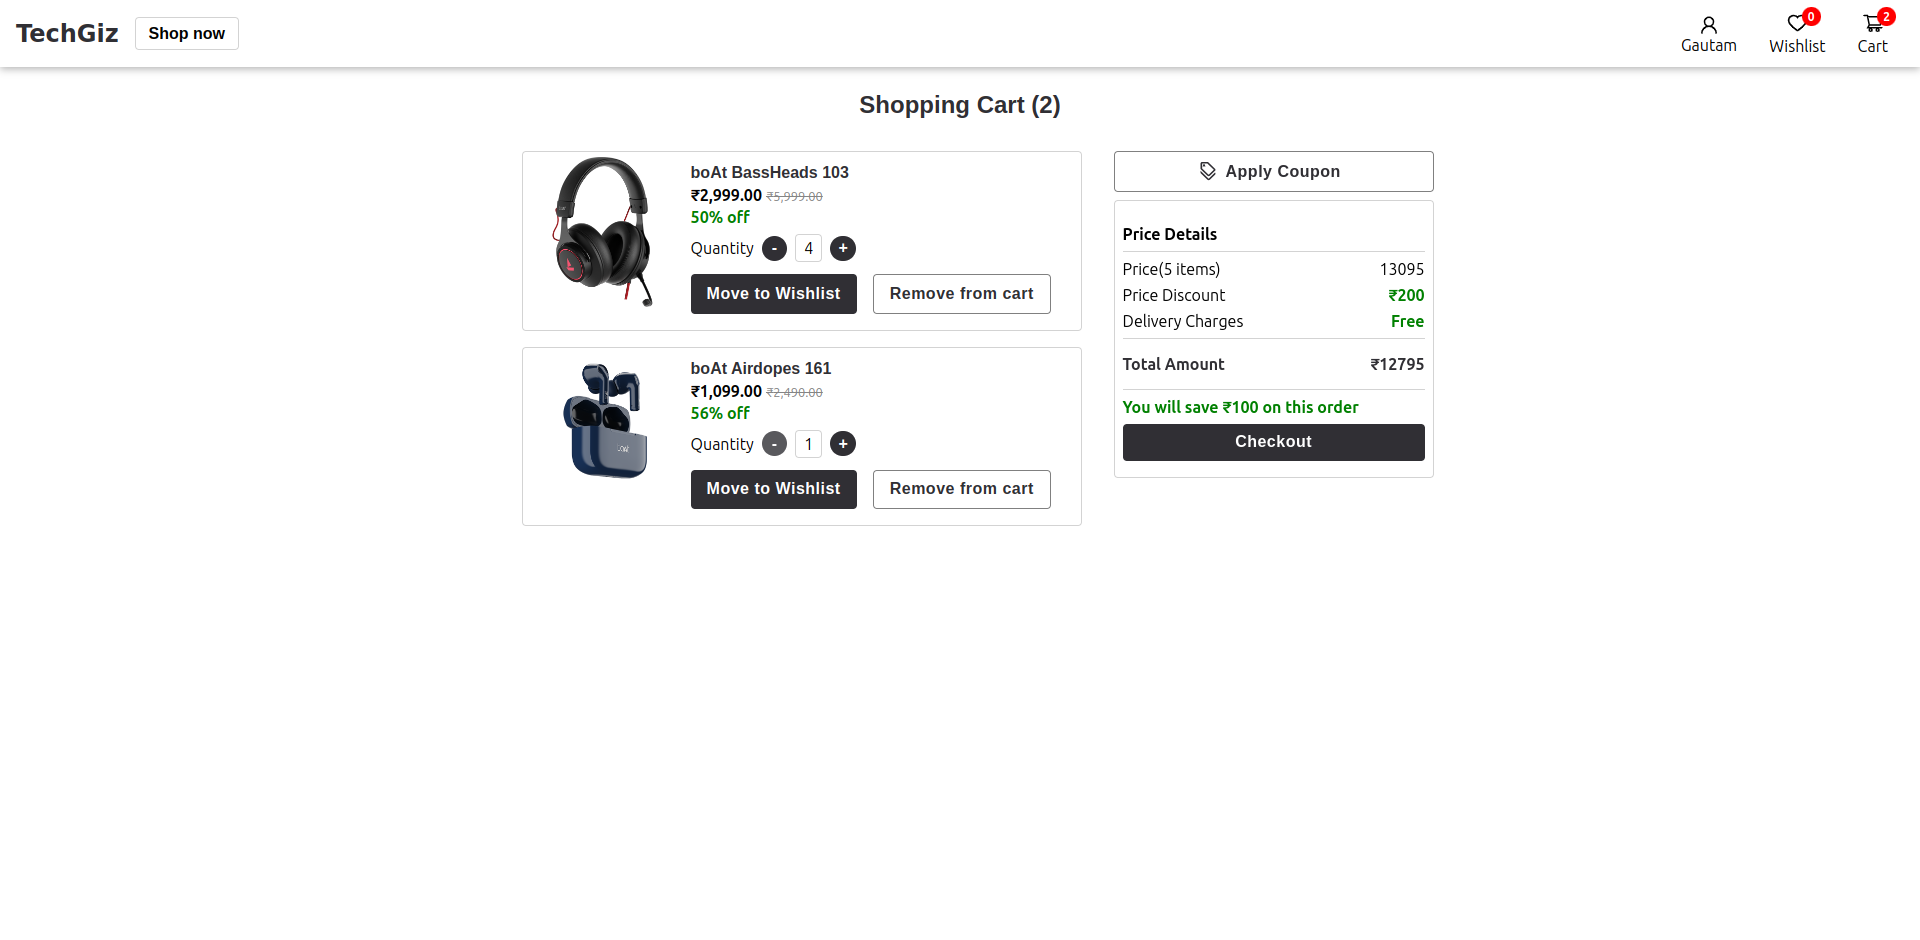
Task: Click the coupon tag icon on Apply Coupon
Action: coord(1208,170)
